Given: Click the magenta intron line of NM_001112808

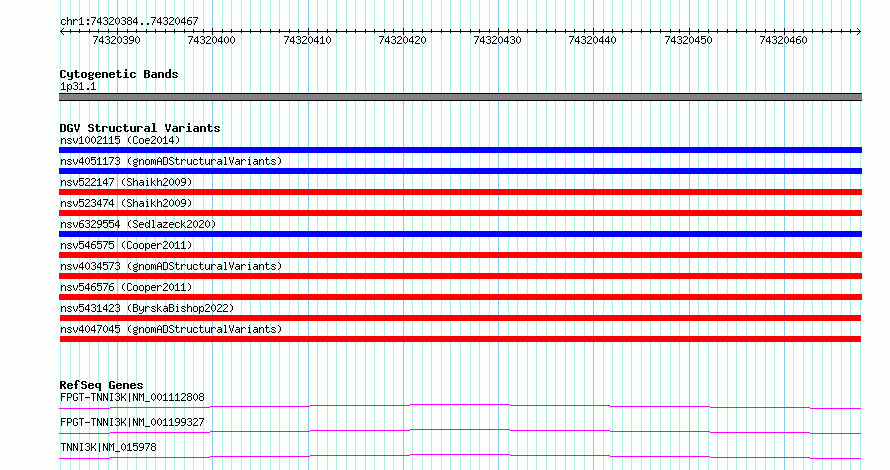Looking at the screenshot, I should pyautogui.click(x=460, y=405).
